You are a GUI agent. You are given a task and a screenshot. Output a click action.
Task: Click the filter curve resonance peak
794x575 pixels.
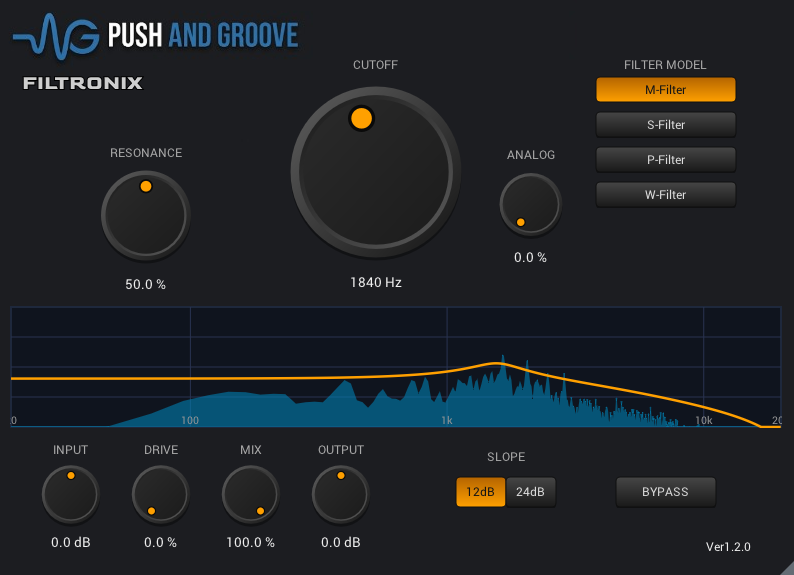point(498,363)
